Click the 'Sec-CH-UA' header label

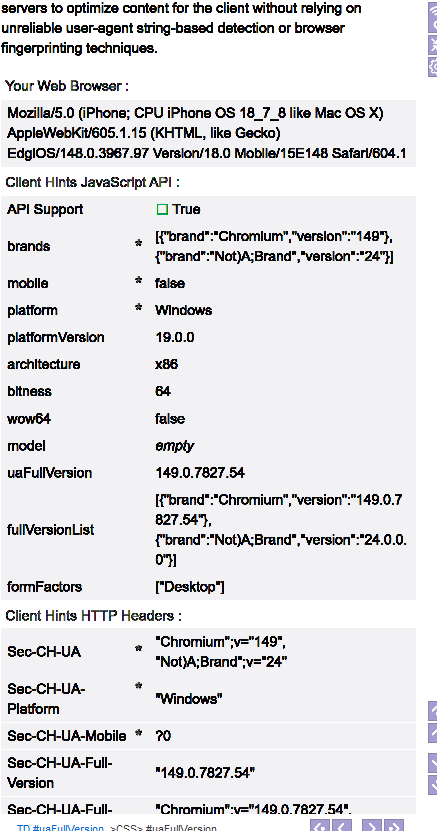coord(44,652)
